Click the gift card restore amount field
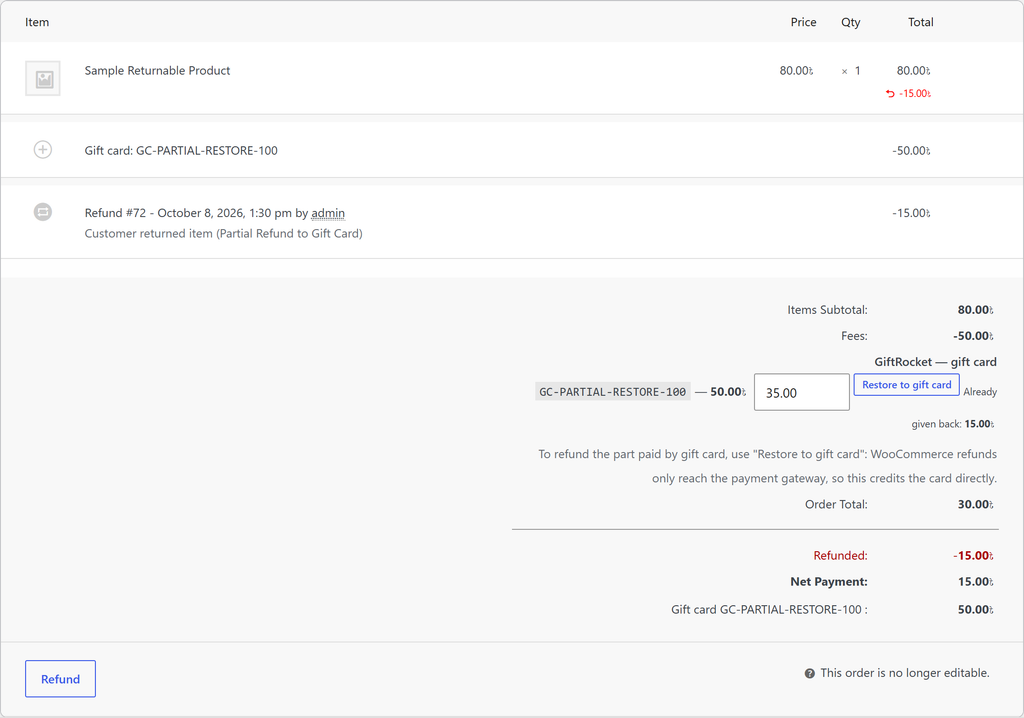The width and height of the screenshot is (1024, 718). click(802, 393)
